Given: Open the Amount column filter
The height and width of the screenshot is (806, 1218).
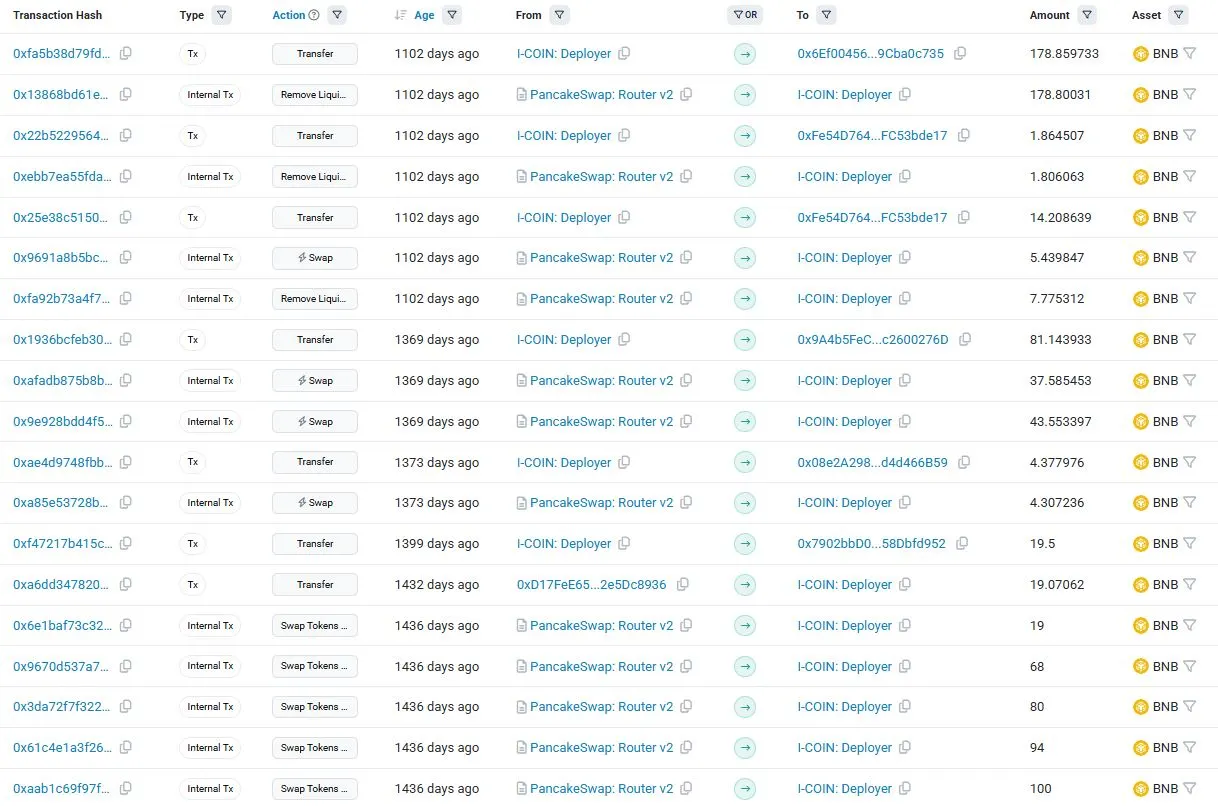Looking at the screenshot, I should (x=1087, y=16).
